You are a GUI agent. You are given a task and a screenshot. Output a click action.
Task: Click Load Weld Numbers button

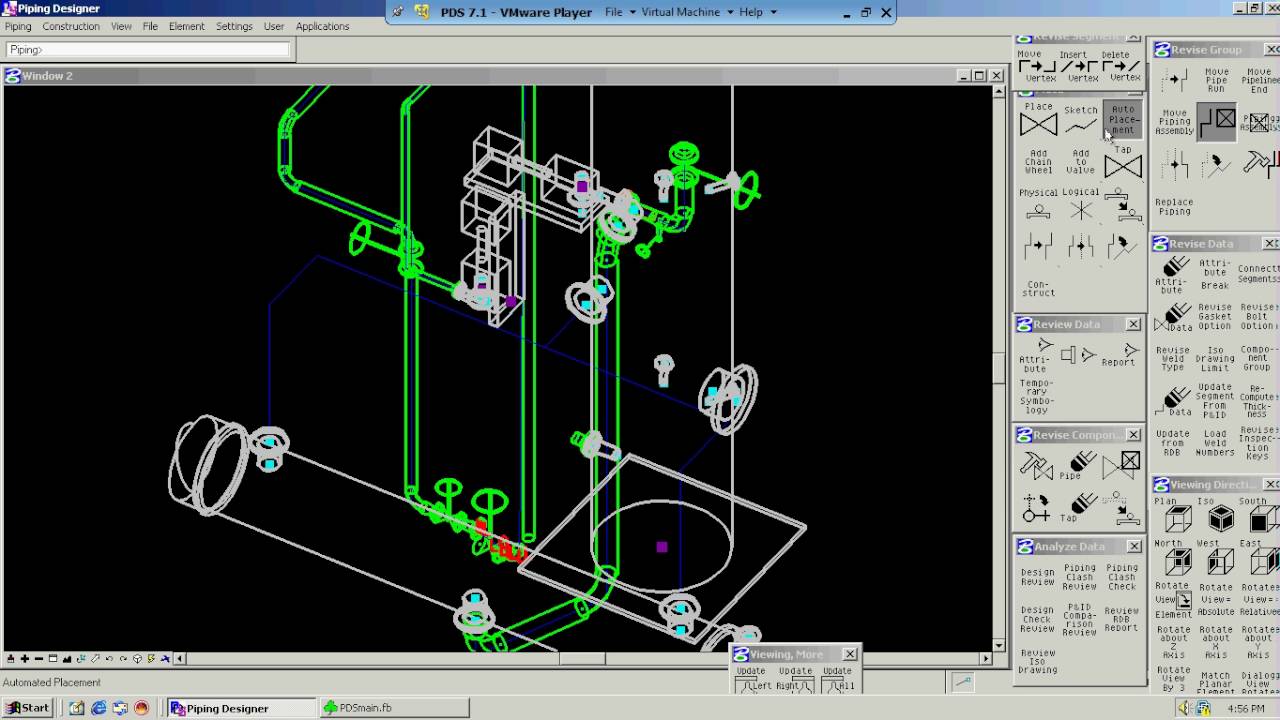coord(1215,443)
